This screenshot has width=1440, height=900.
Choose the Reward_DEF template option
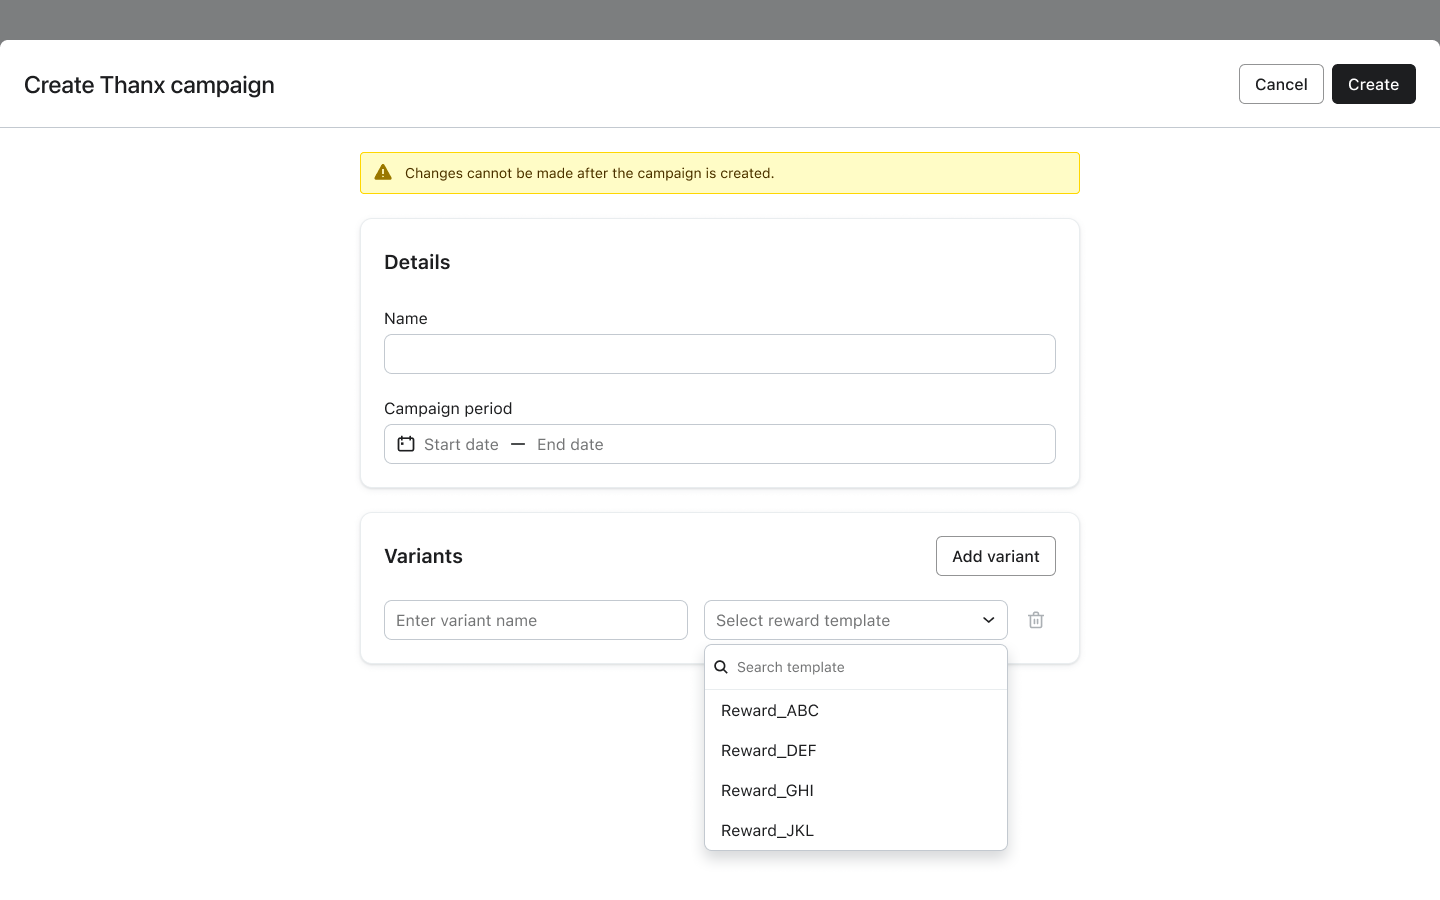(x=769, y=750)
